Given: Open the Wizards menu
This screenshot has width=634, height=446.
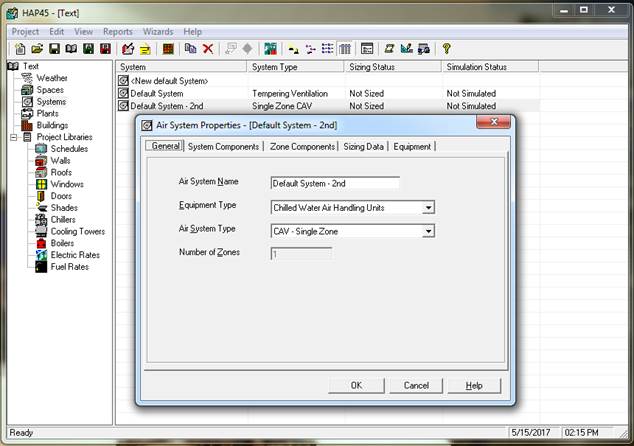Looking at the screenshot, I should click(x=158, y=32).
